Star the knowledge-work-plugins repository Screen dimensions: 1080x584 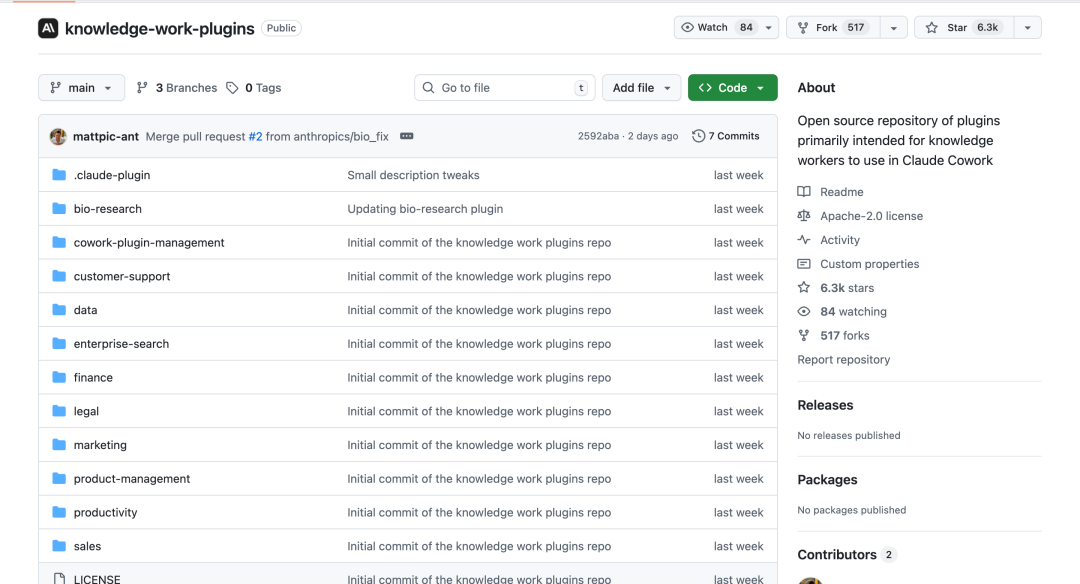point(959,28)
